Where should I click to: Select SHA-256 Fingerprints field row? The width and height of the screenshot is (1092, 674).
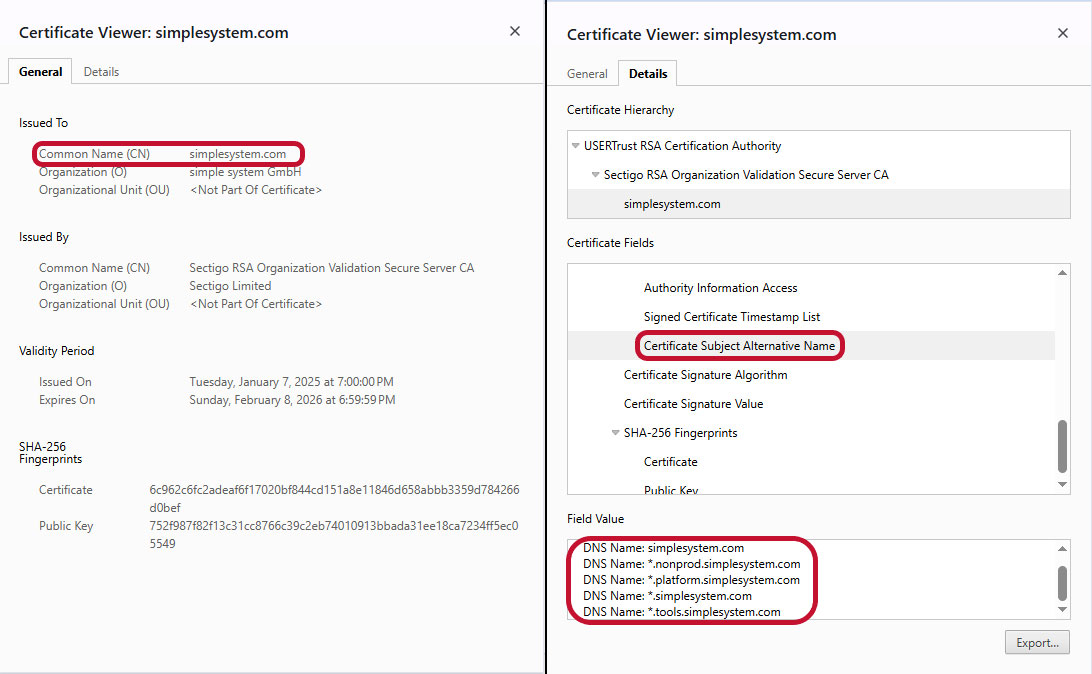680,432
